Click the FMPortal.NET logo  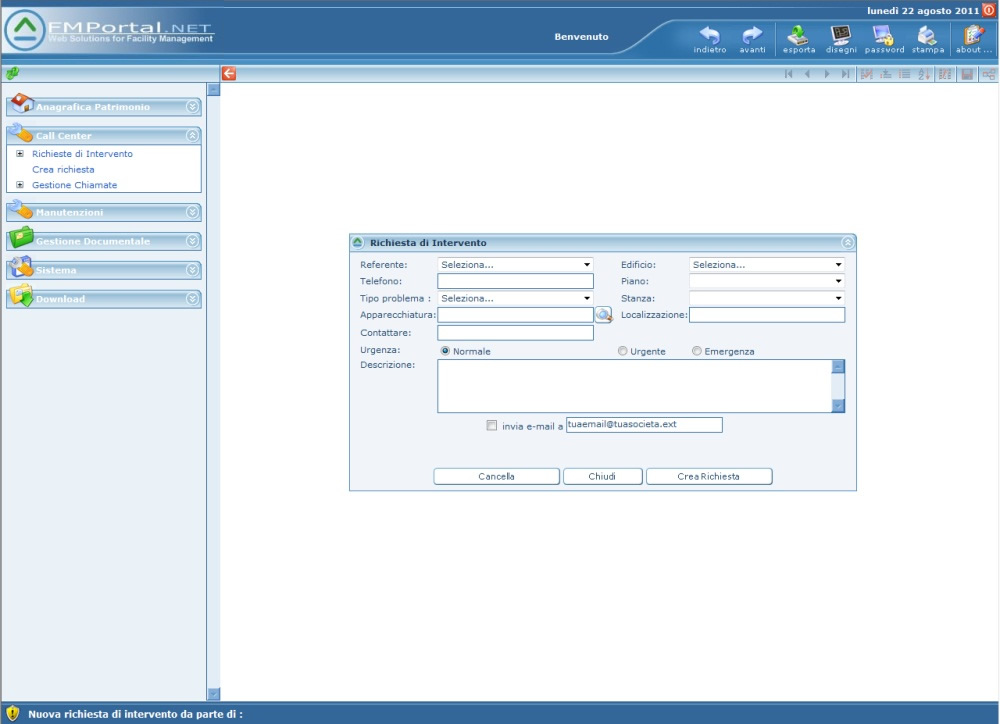(110, 31)
